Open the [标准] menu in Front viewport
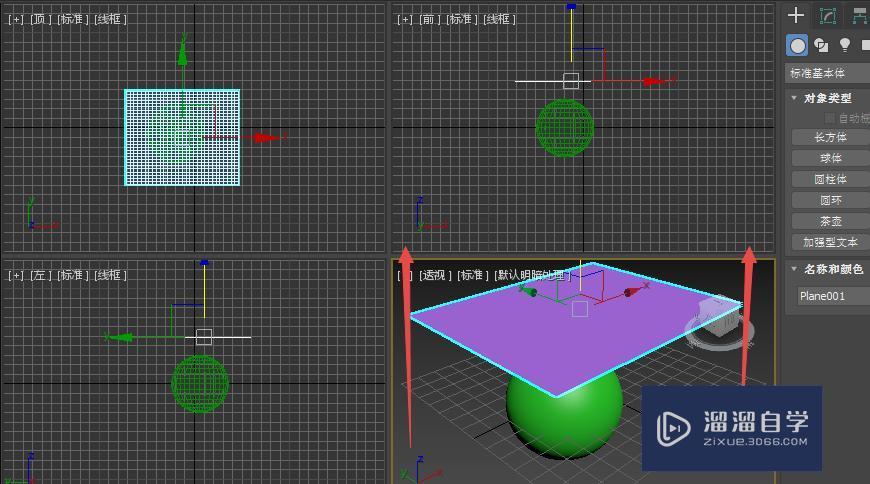Image resolution: width=870 pixels, height=484 pixels. [x=462, y=19]
